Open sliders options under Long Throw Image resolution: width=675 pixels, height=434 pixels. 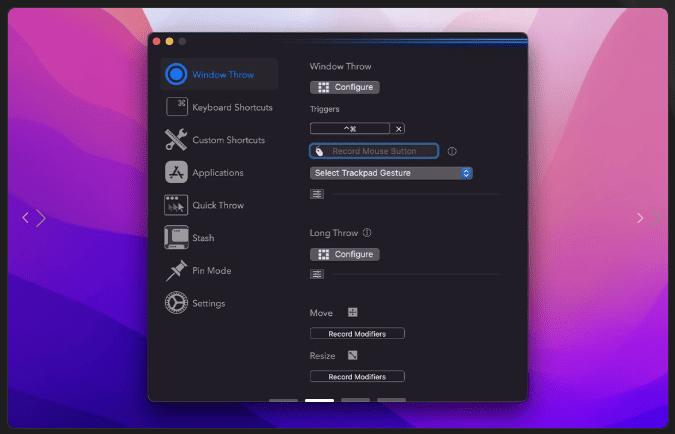coord(317,274)
